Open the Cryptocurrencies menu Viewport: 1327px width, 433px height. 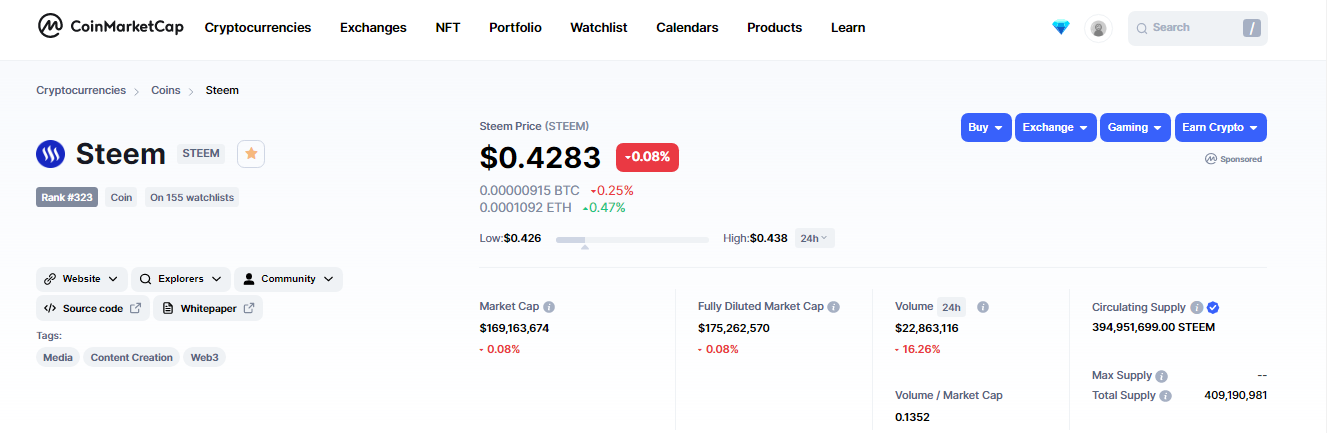pyautogui.click(x=258, y=28)
